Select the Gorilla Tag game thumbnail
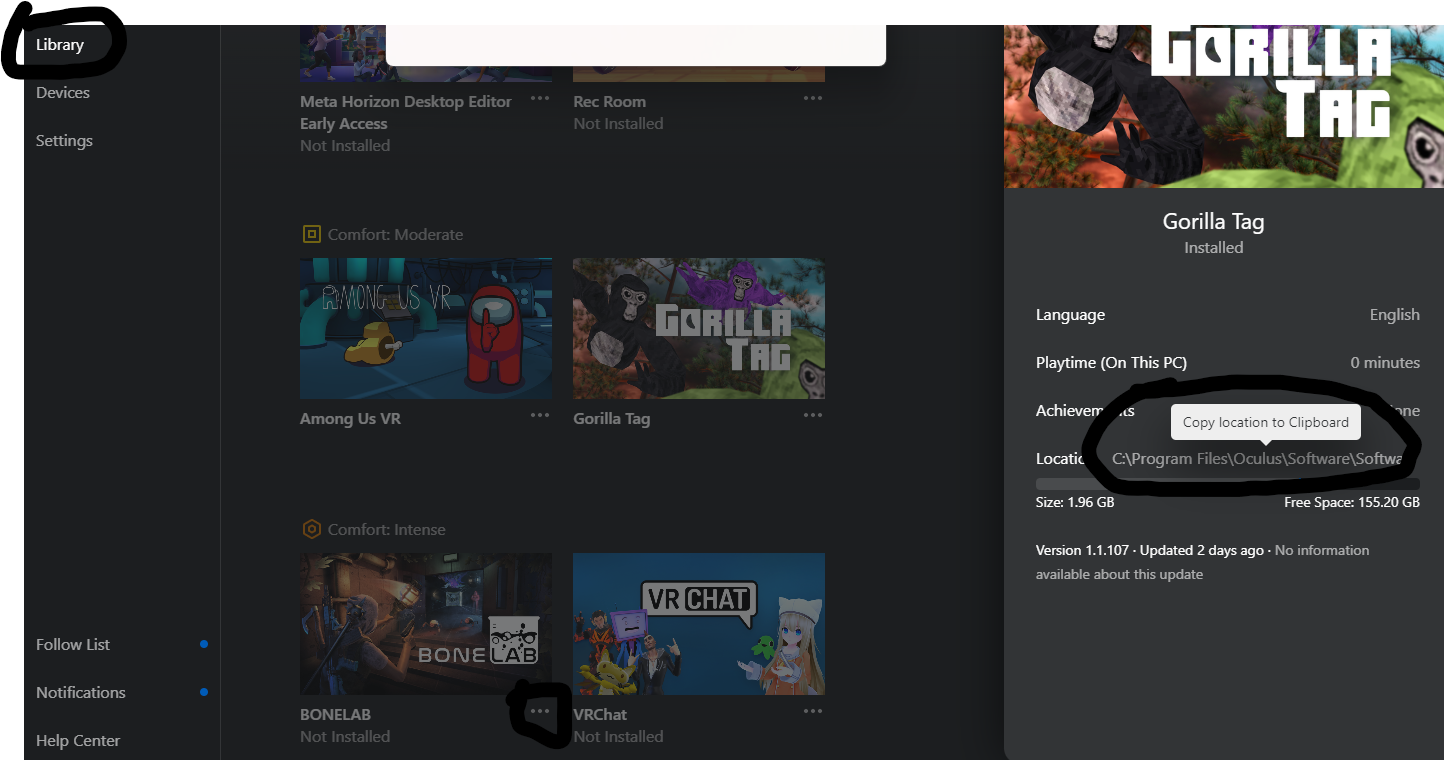This screenshot has height=760, width=1444. [699, 328]
